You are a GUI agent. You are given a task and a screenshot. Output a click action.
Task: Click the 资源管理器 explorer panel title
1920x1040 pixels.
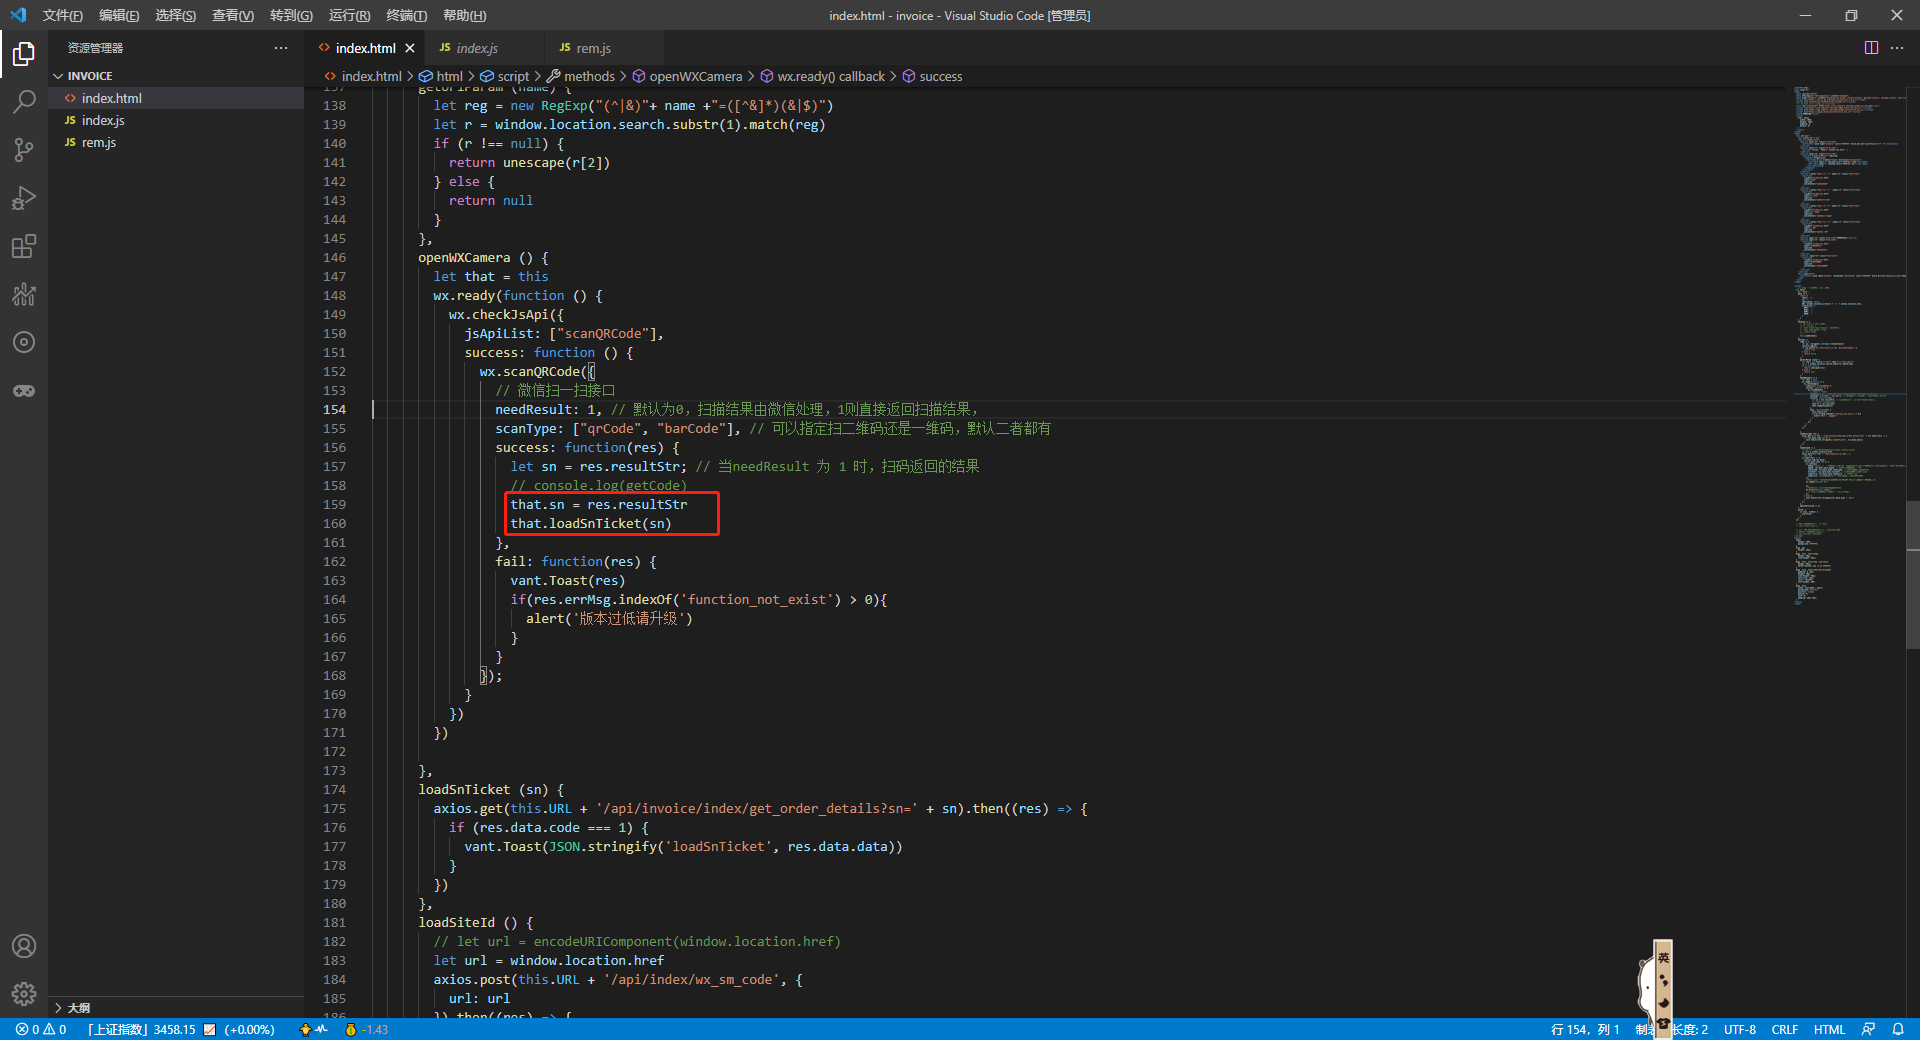(95, 48)
